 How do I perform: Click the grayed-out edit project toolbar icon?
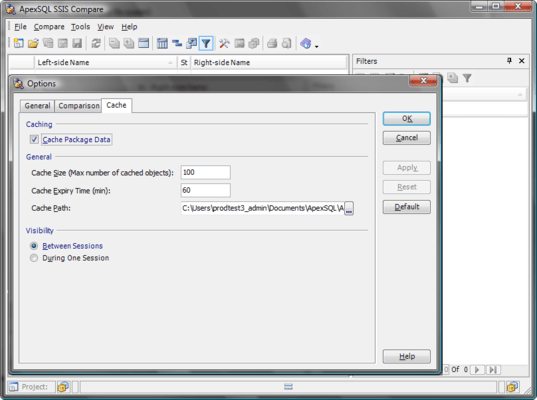point(63,43)
